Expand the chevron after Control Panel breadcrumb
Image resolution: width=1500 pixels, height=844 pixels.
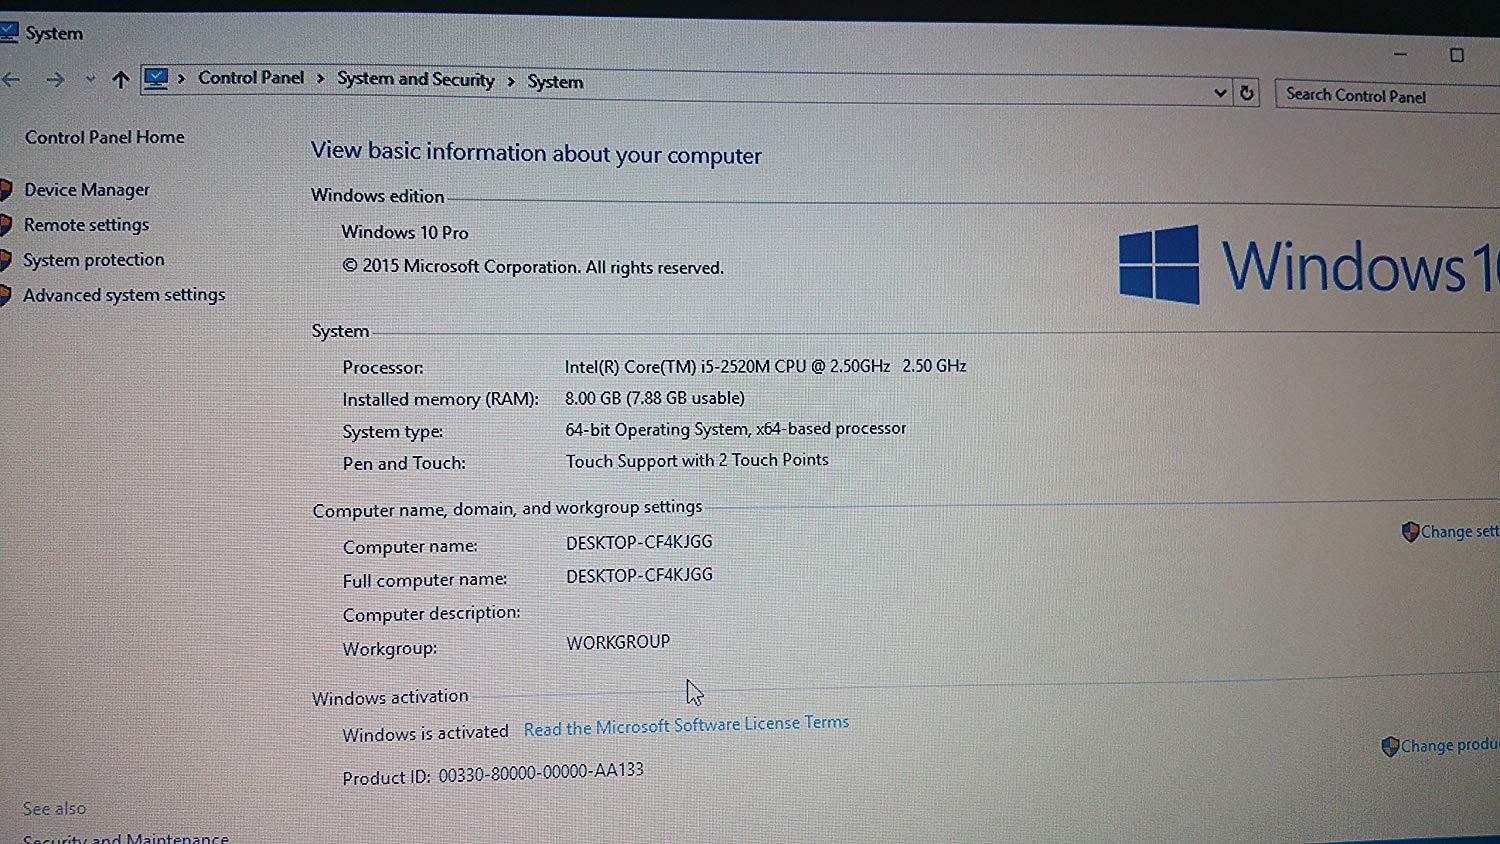319,79
